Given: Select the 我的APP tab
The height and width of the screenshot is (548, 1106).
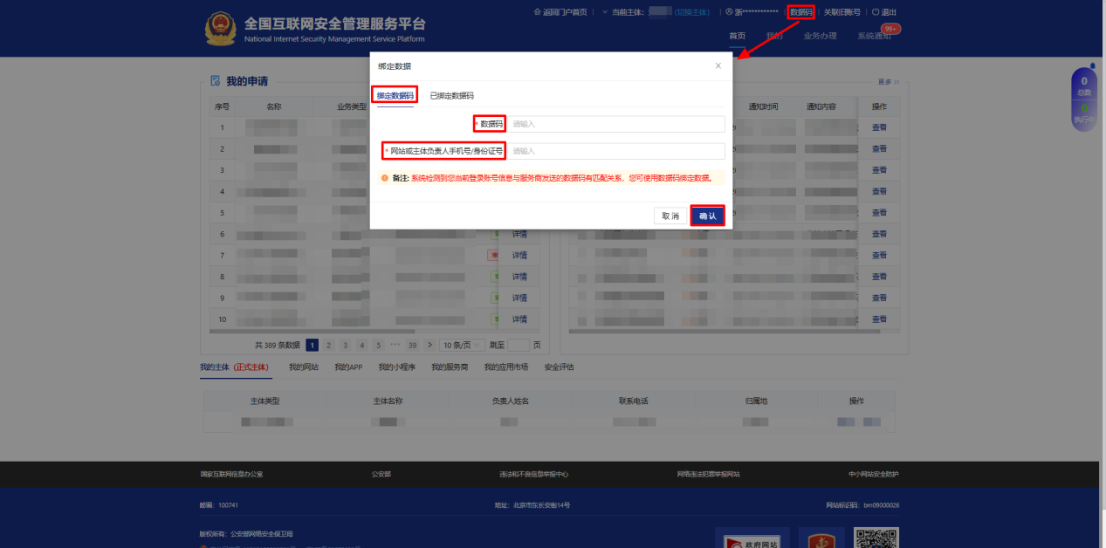Looking at the screenshot, I should 348,367.
